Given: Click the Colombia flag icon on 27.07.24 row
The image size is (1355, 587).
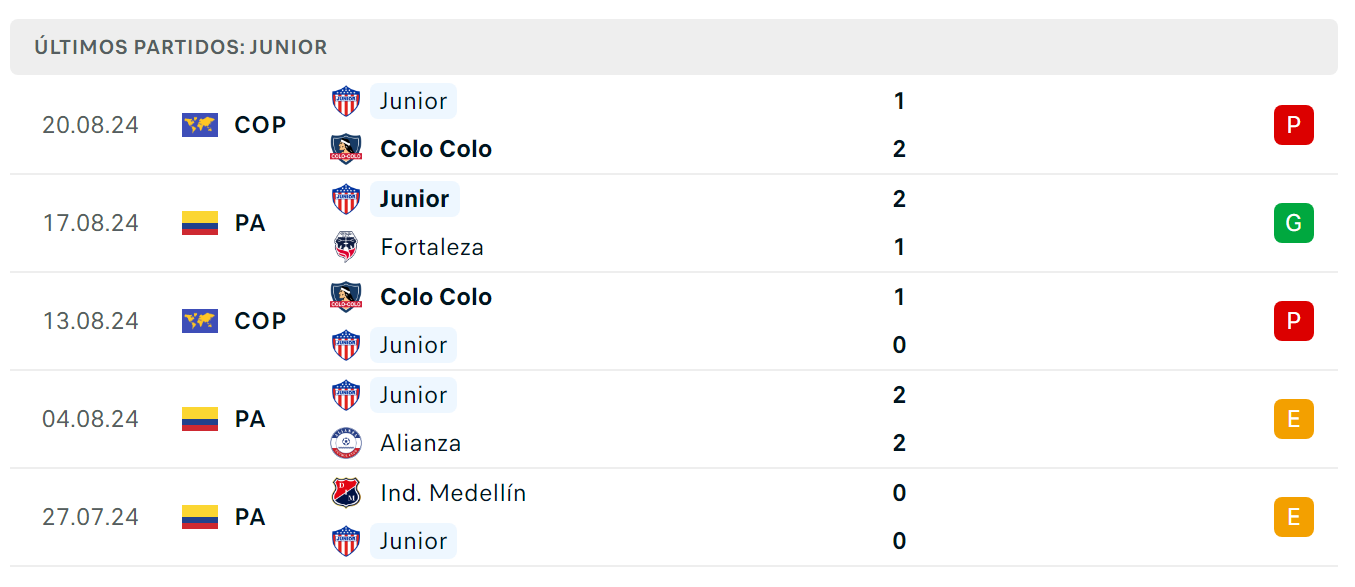Looking at the screenshot, I should 200,517.
